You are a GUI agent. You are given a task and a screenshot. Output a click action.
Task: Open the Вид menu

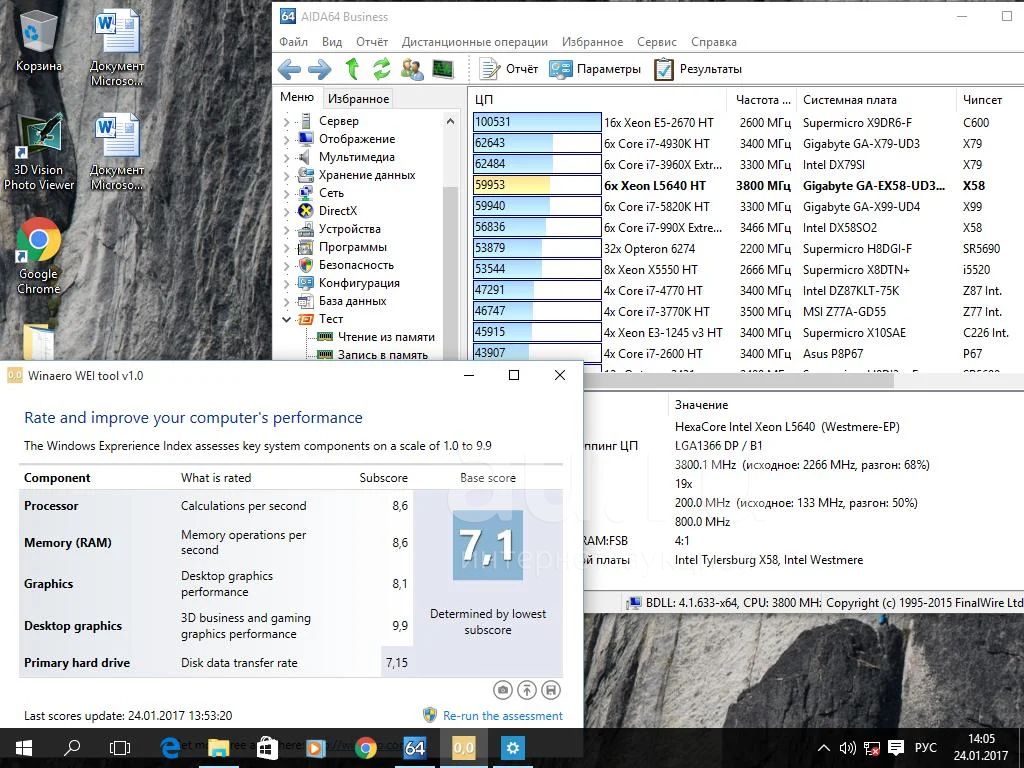pos(332,42)
